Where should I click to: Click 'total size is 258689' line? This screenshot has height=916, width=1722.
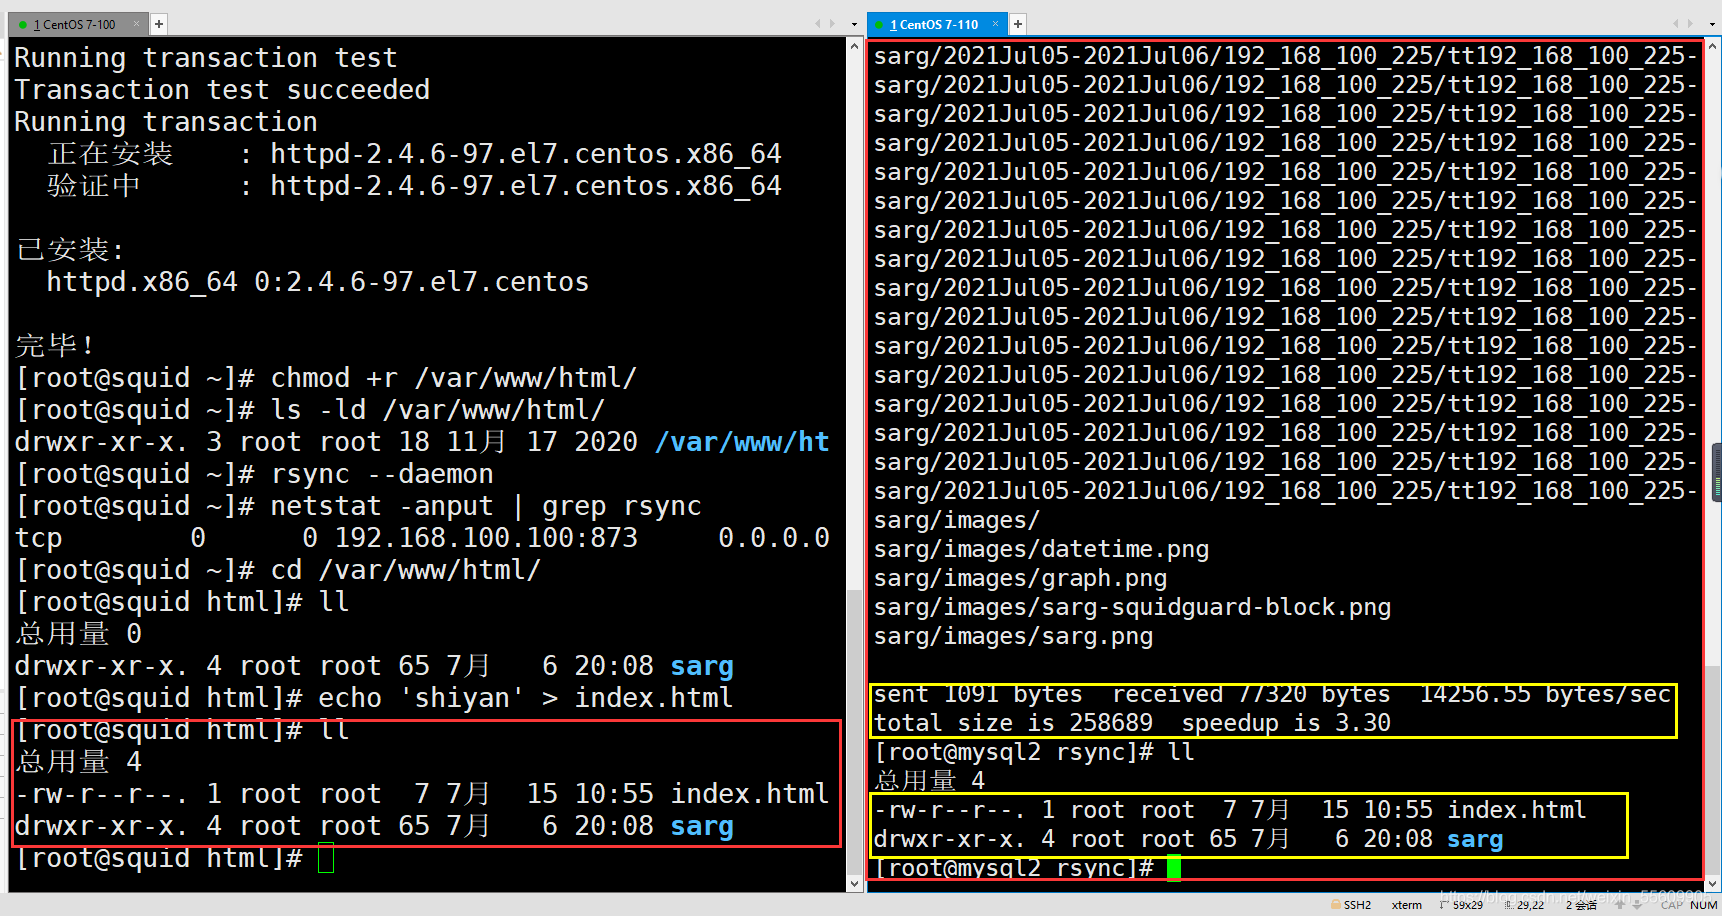(1132, 723)
